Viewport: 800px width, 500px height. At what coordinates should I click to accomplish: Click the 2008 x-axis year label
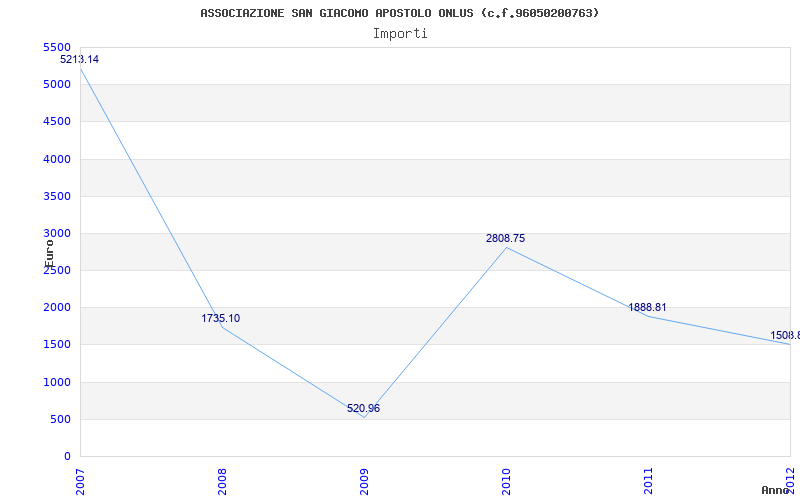click(222, 481)
